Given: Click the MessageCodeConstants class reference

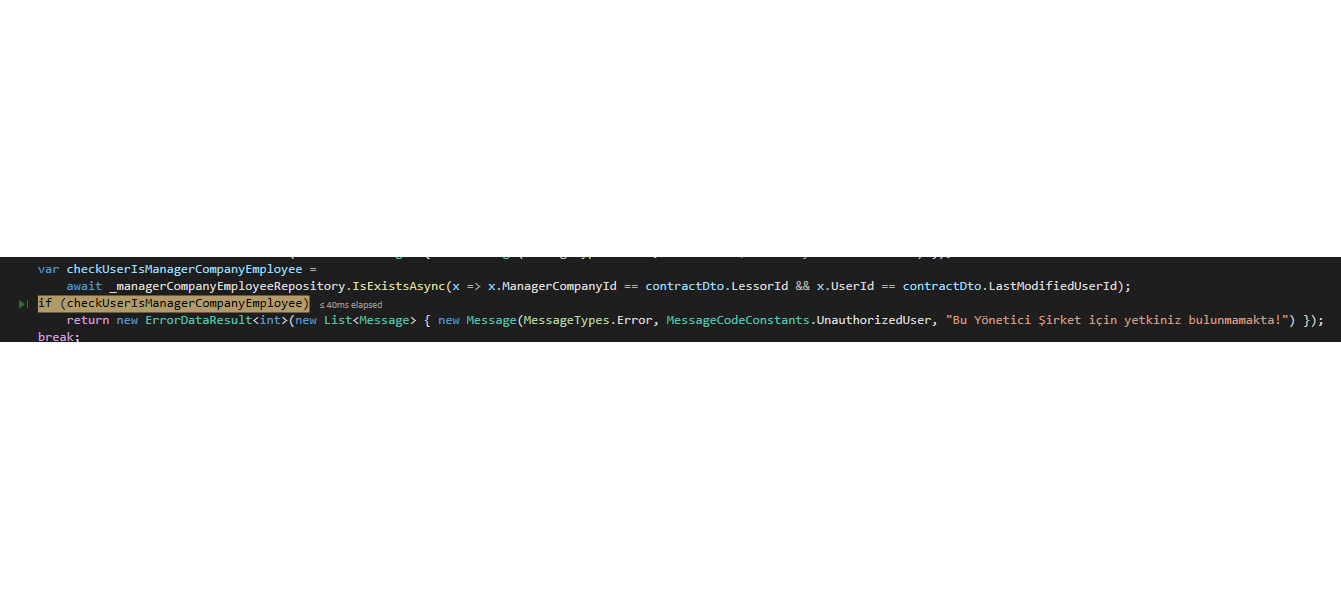Looking at the screenshot, I should click(737, 320).
